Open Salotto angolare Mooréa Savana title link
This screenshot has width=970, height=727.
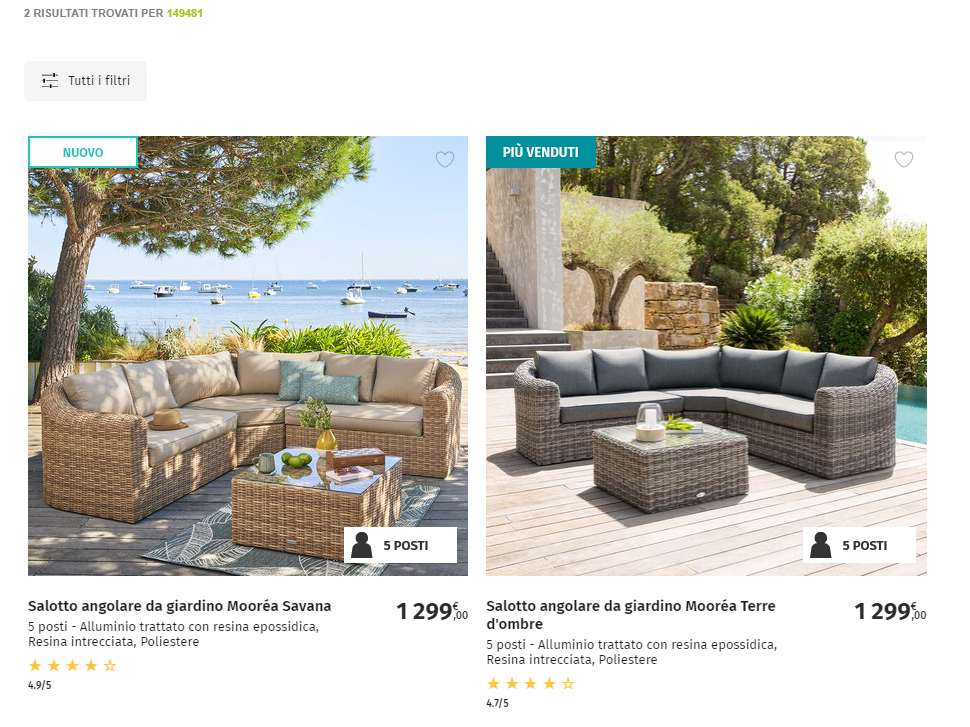click(x=179, y=606)
